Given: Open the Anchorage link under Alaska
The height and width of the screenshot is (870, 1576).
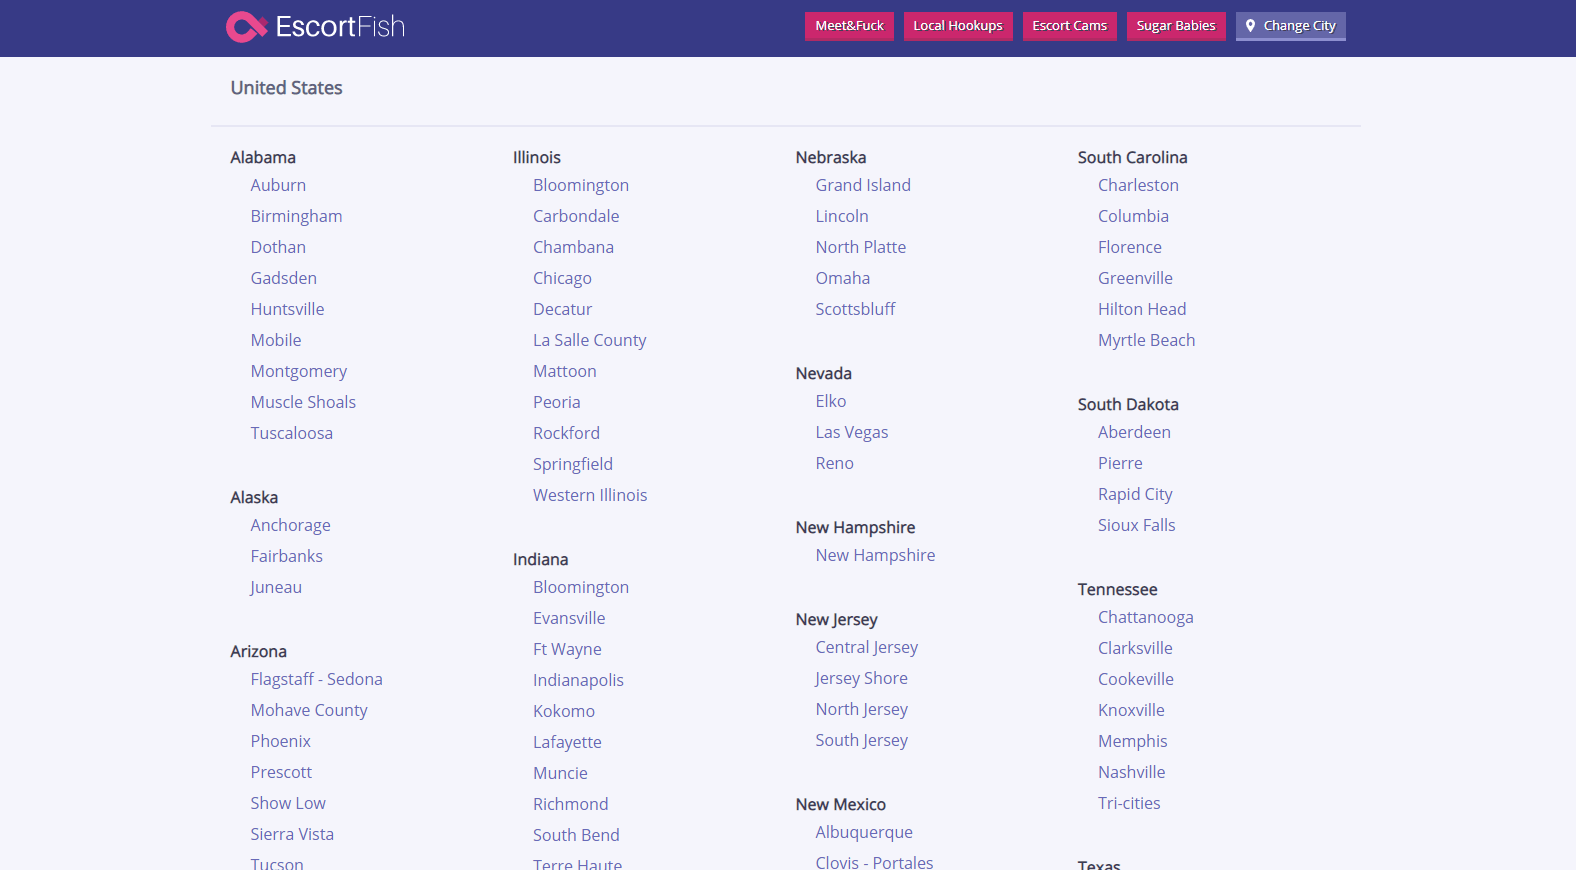Looking at the screenshot, I should (290, 525).
